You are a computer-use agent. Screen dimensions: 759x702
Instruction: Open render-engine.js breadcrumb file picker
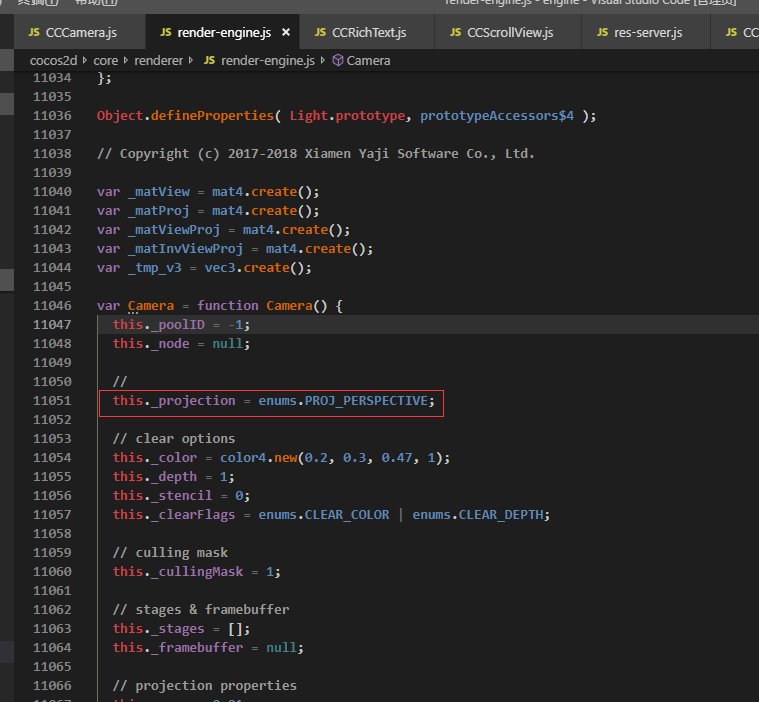267,61
